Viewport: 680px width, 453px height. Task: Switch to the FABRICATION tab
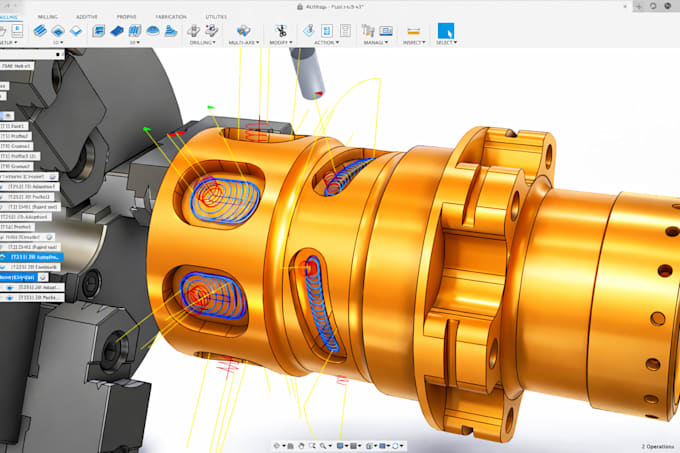coord(171,16)
